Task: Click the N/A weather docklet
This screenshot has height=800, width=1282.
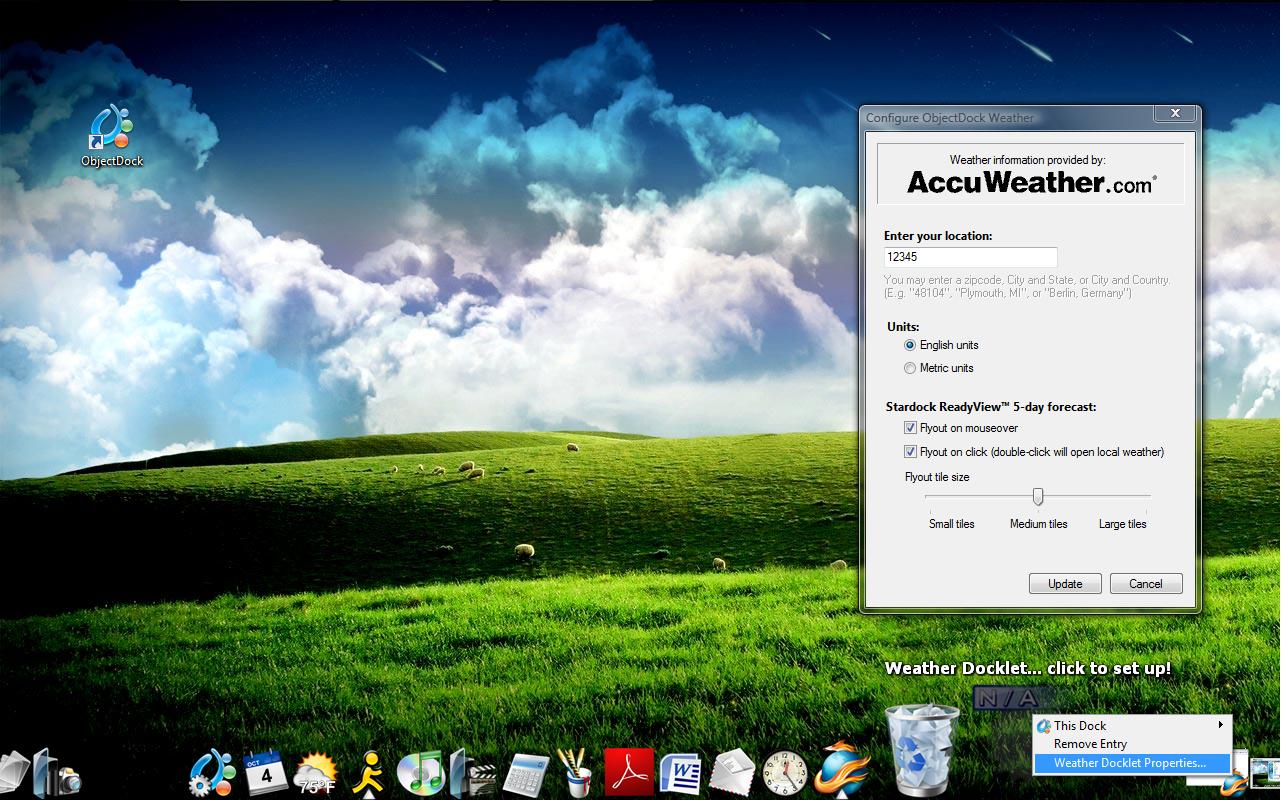Action: 1008,699
